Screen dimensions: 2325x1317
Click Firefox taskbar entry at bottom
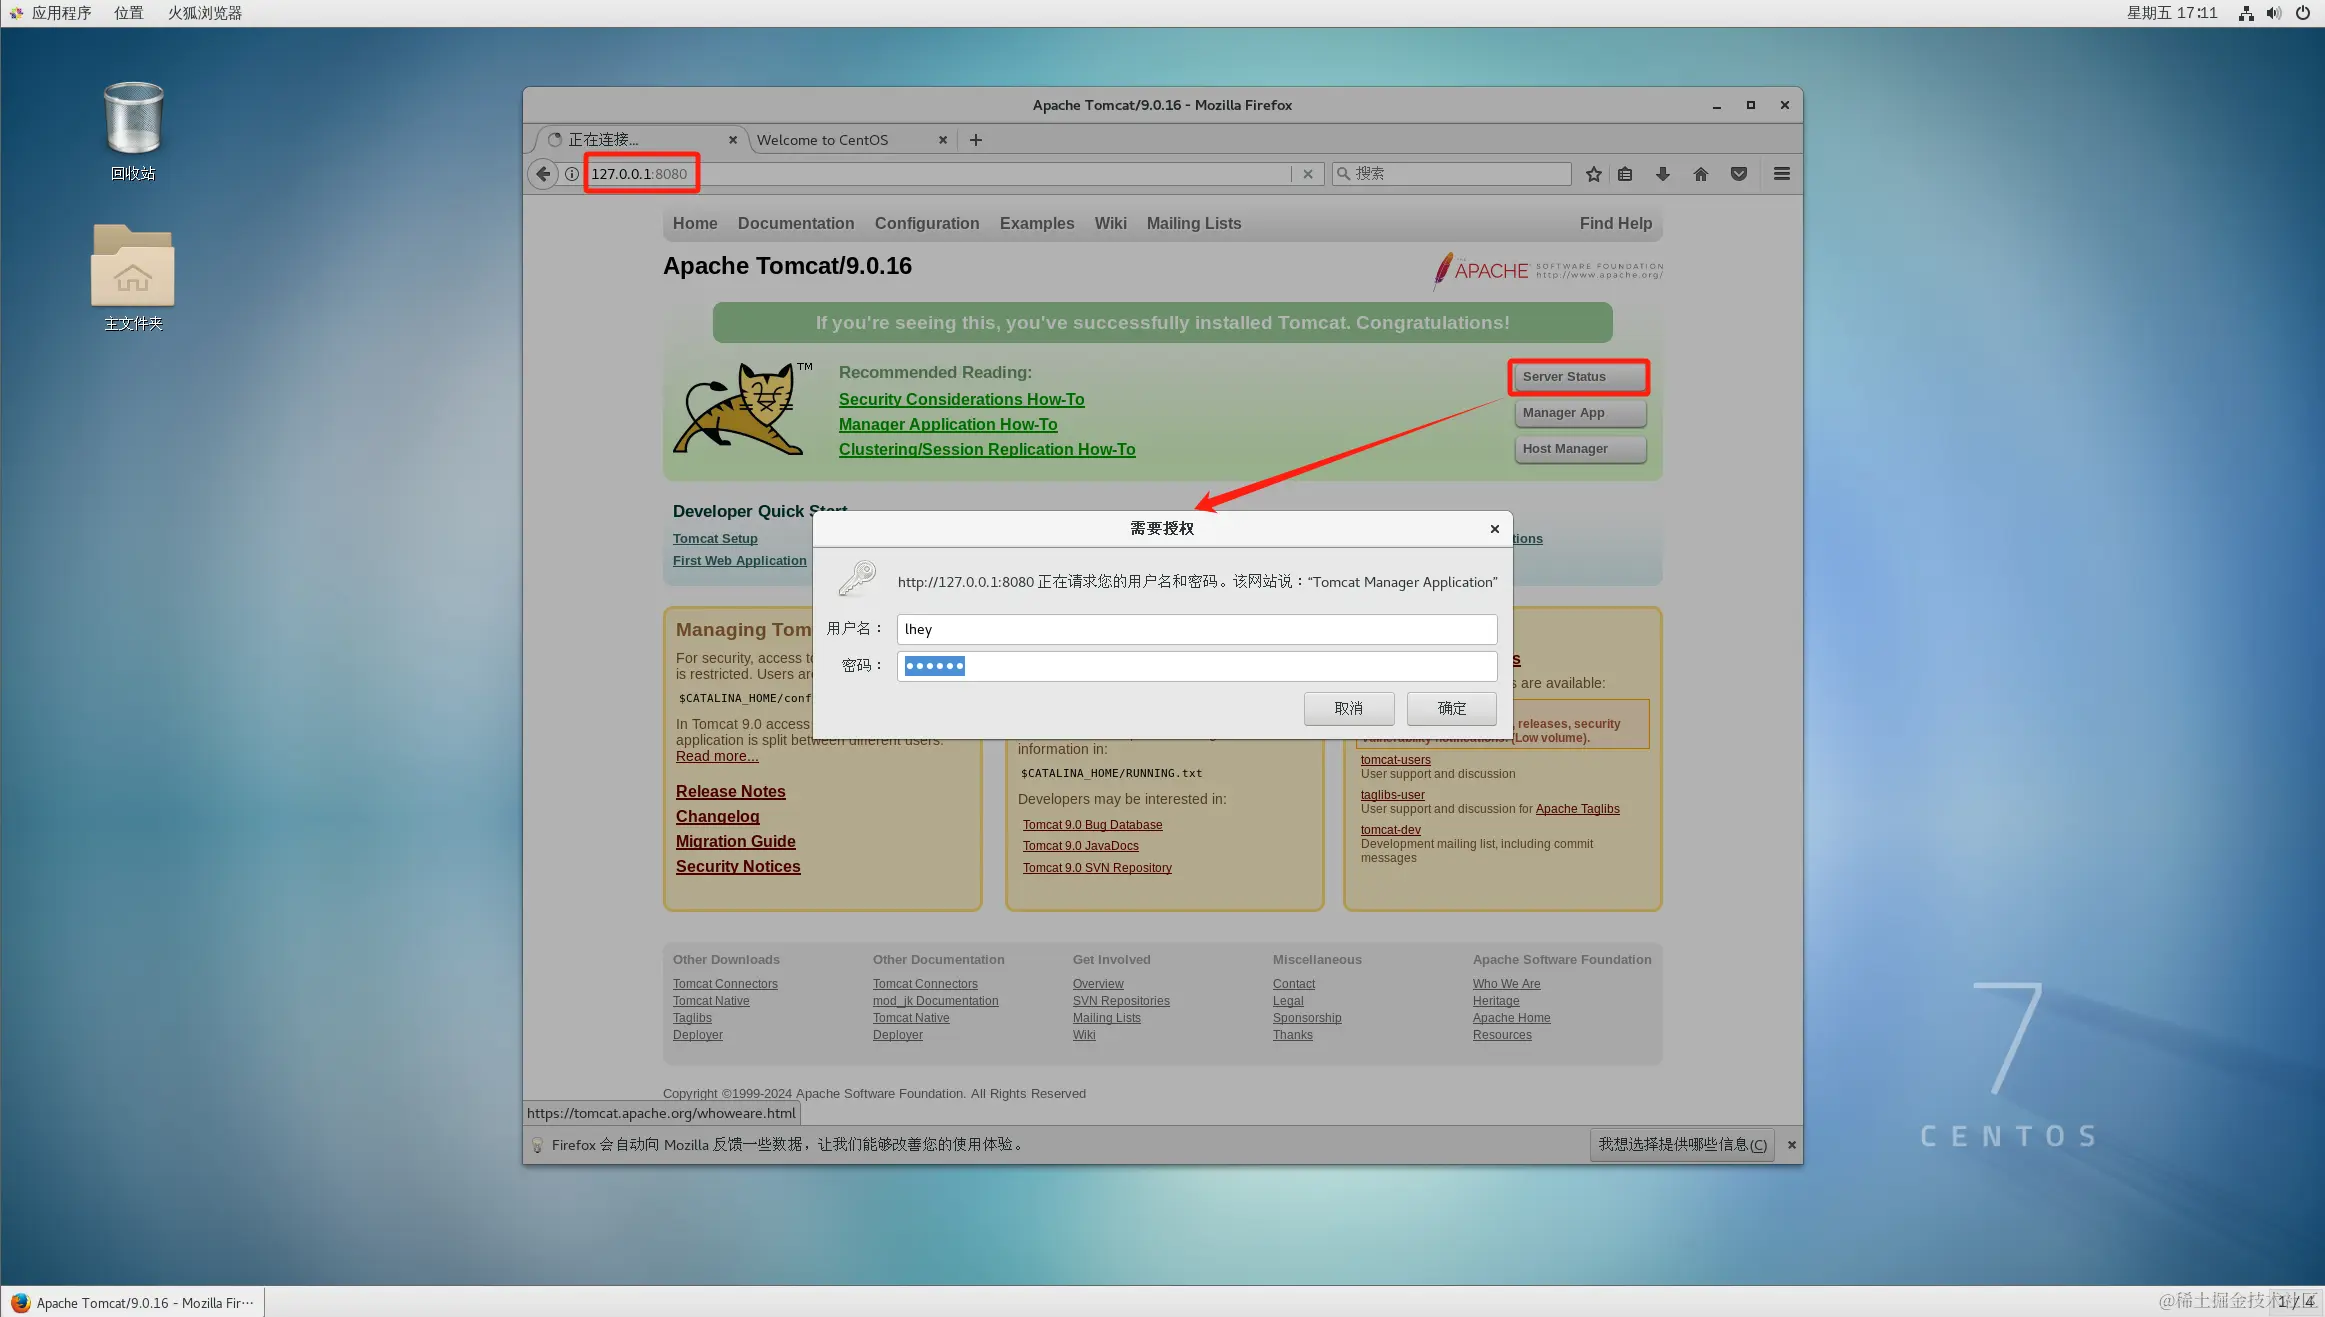click(x=133, y=1303)
